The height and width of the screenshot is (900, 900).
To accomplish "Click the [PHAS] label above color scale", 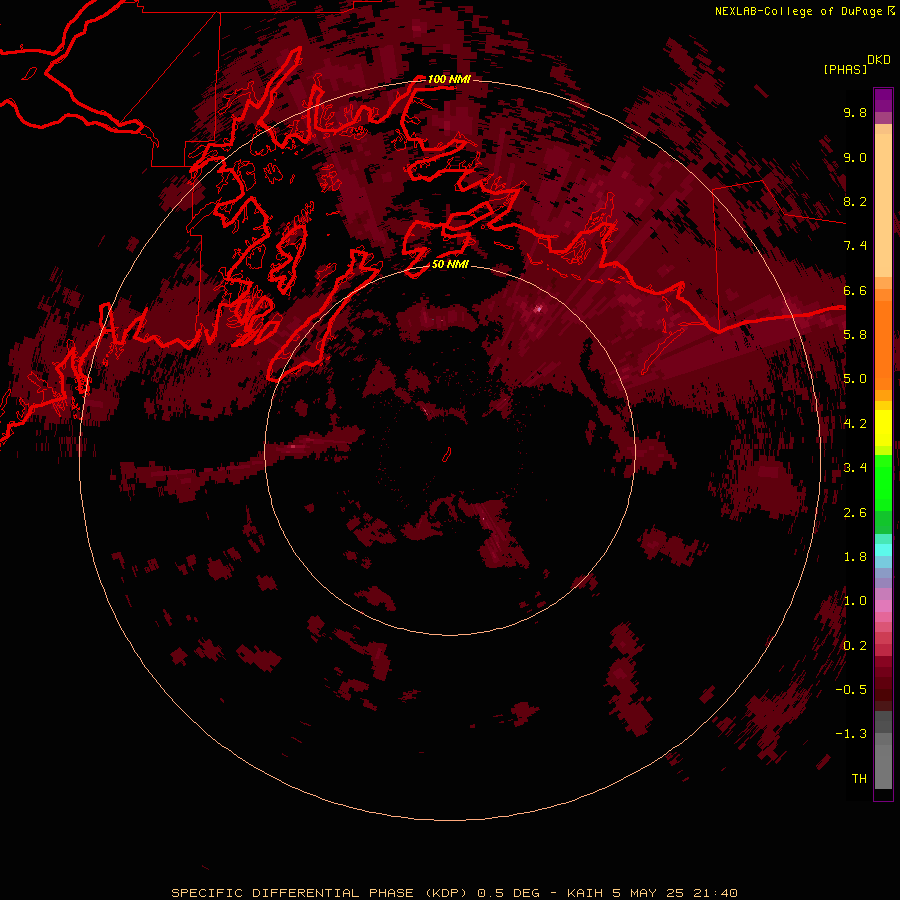I will coord(845,70).
